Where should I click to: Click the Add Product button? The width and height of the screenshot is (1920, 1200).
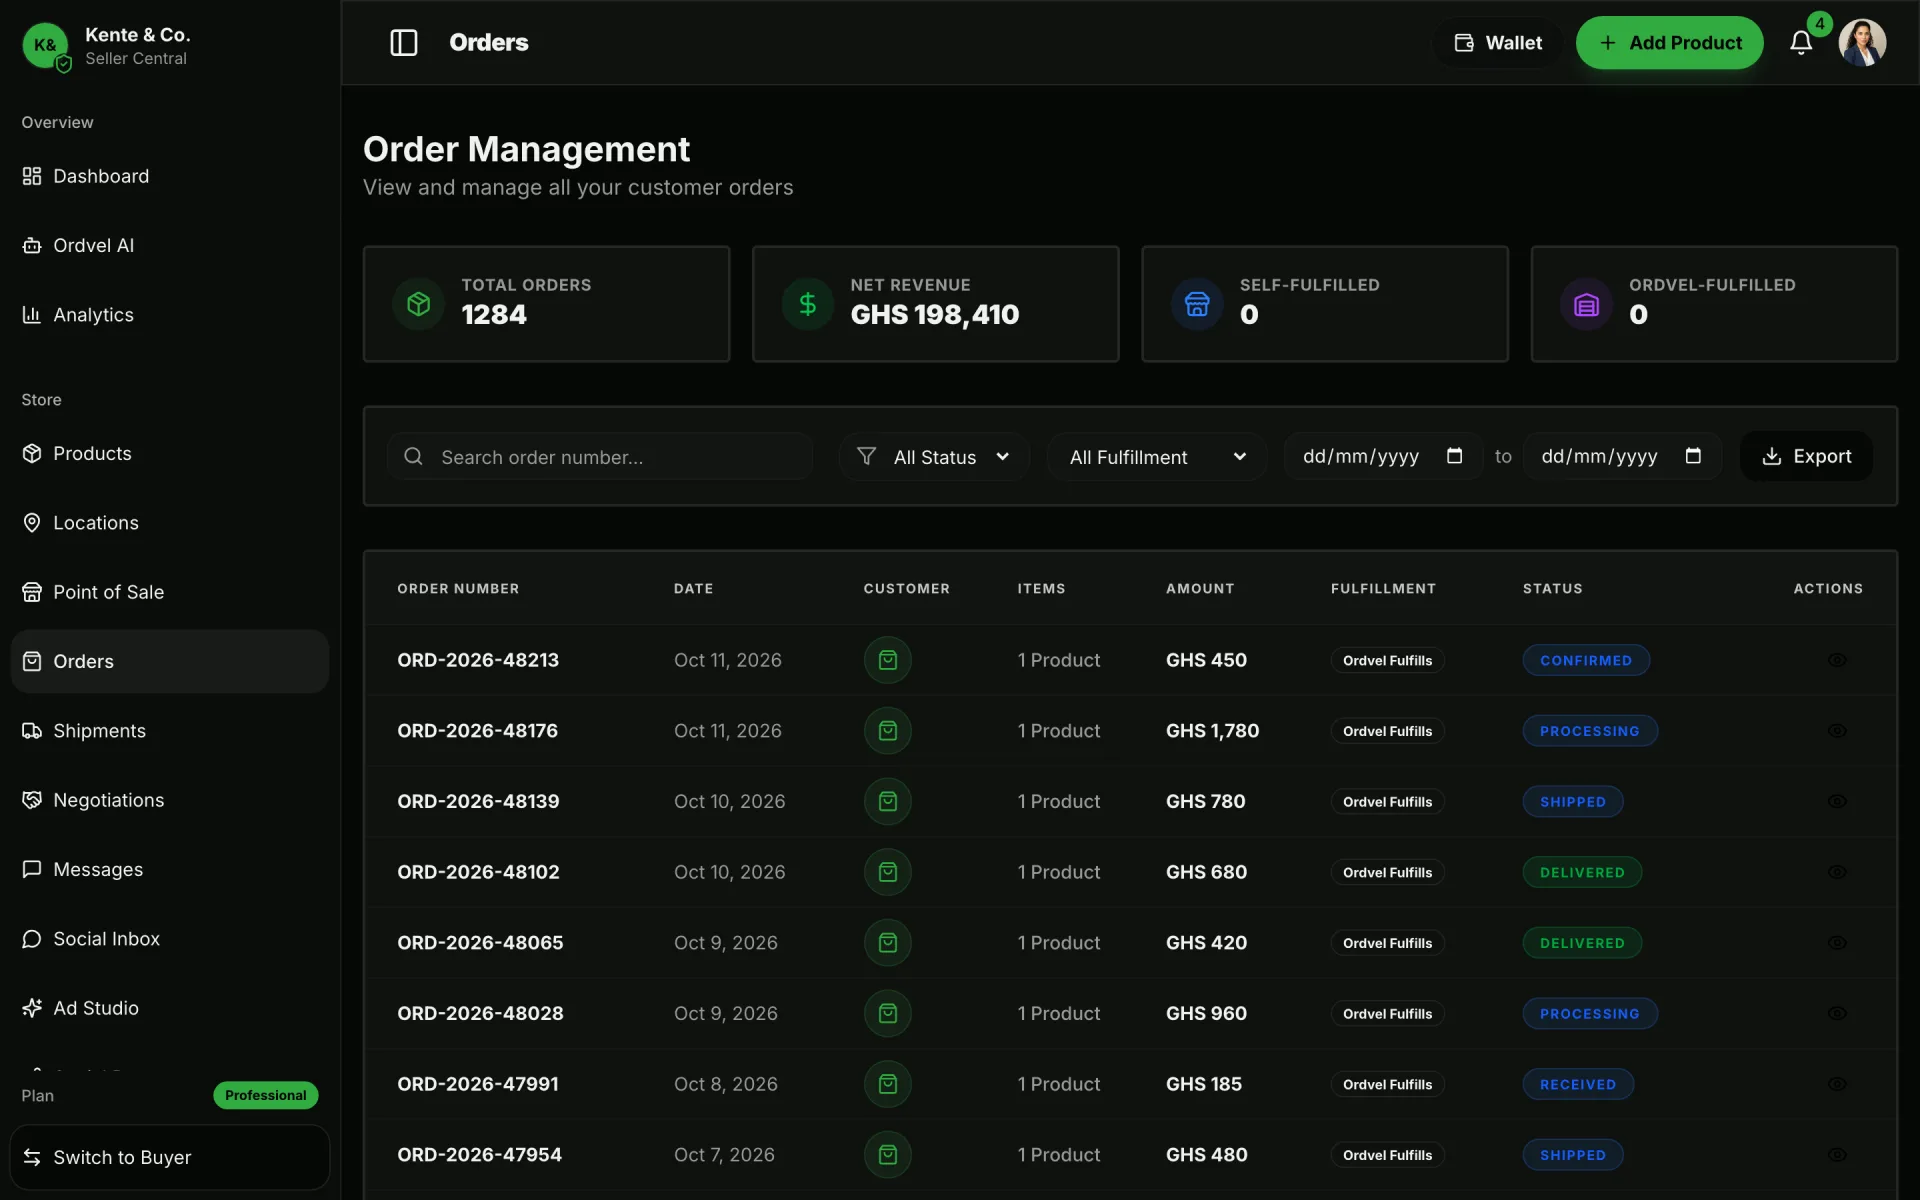[x=1669, y=43]
